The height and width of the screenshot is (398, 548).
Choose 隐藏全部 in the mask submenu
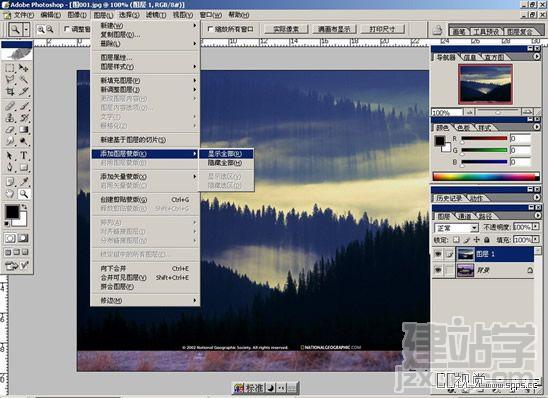click(x=226, y=163)
